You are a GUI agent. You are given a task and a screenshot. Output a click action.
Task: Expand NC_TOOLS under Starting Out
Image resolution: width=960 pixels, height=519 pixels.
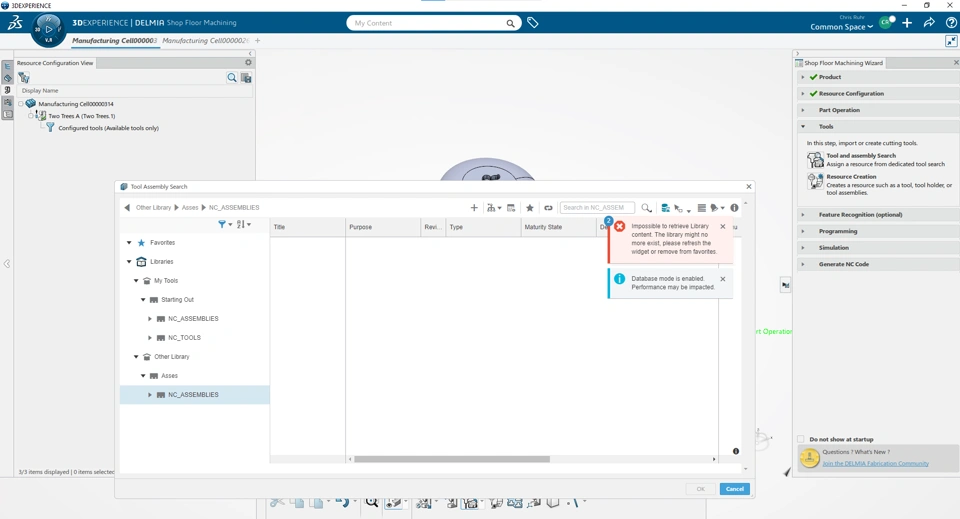click(150, 337)
